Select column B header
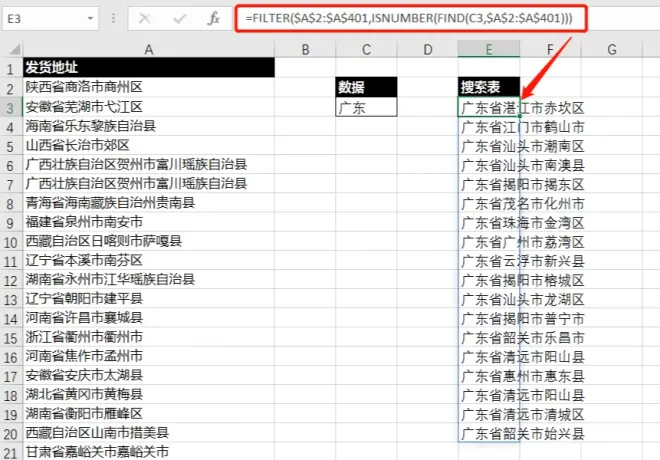The height and width of the screenshot is (460, 660). click(x=306, y=50)
